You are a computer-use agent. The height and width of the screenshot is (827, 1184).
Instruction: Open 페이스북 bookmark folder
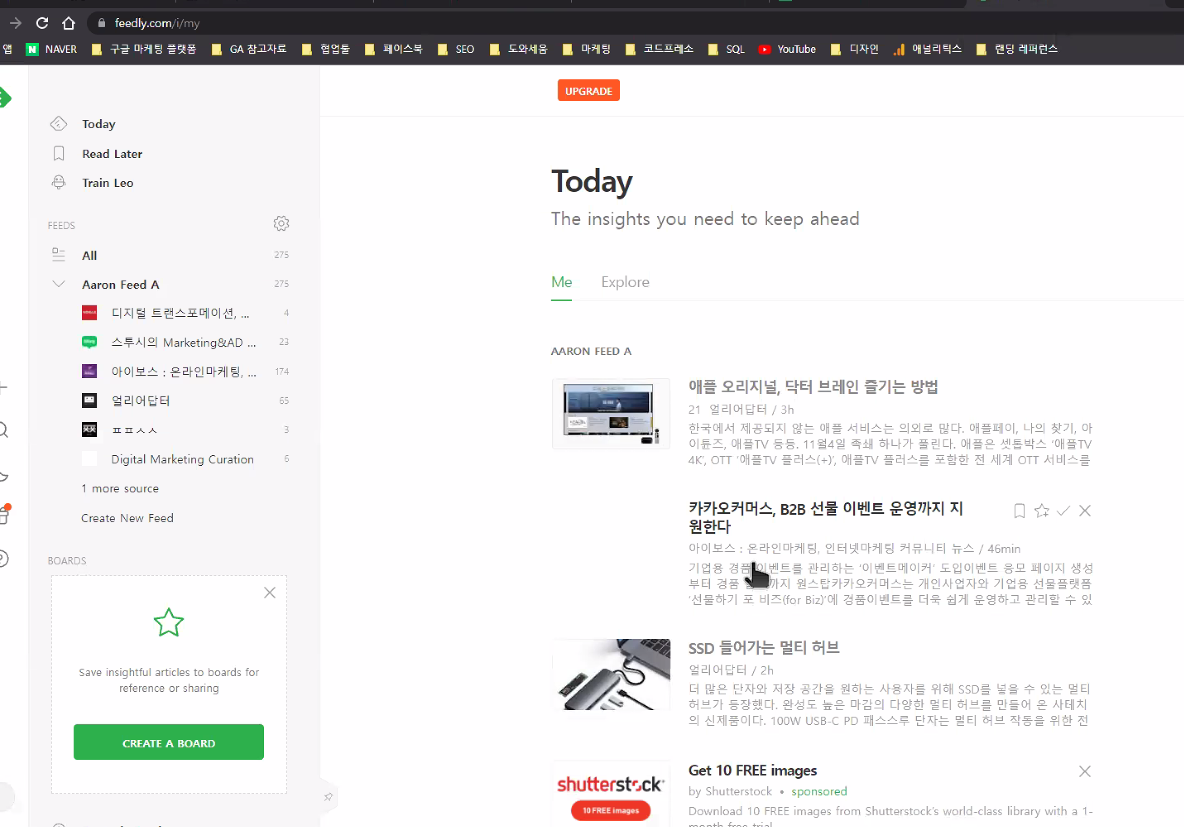tap(393, 49)
